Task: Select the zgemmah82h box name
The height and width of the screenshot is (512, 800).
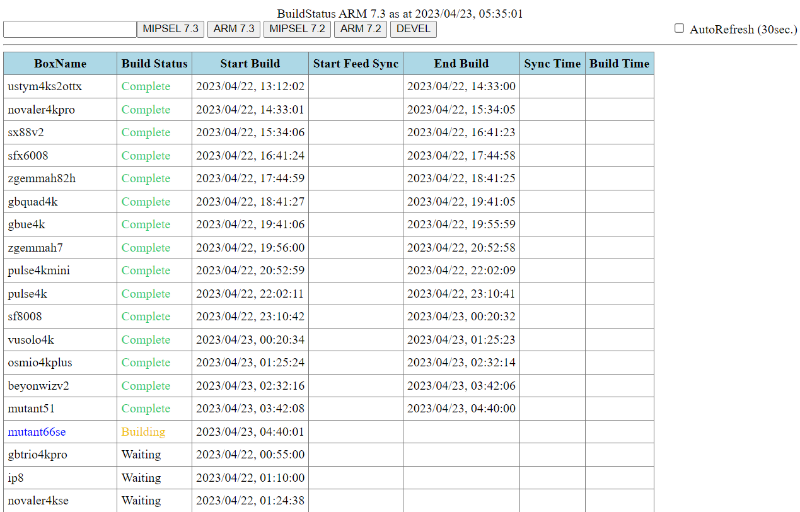Action: 41,178
